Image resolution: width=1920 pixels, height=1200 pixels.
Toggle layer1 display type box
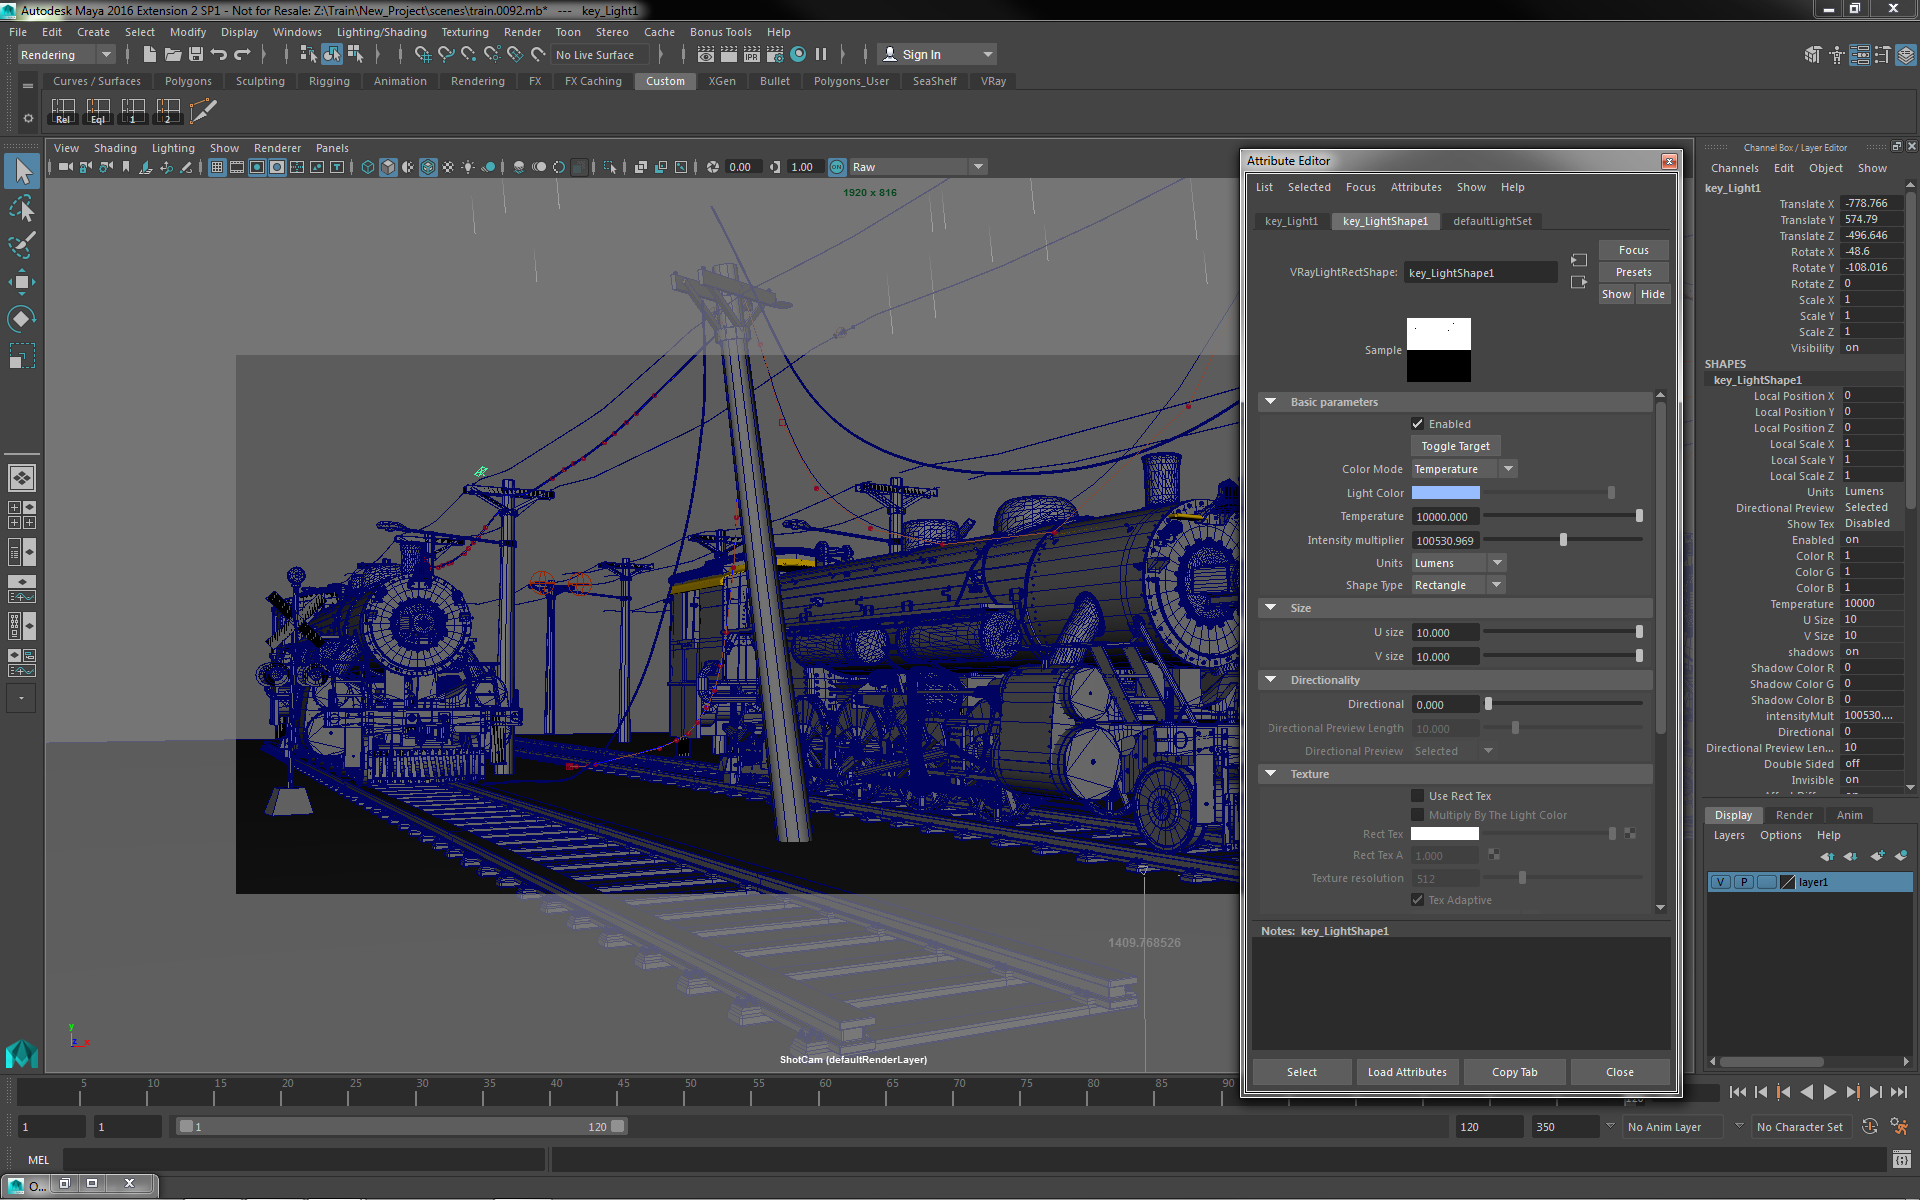tap(1767, 882)
